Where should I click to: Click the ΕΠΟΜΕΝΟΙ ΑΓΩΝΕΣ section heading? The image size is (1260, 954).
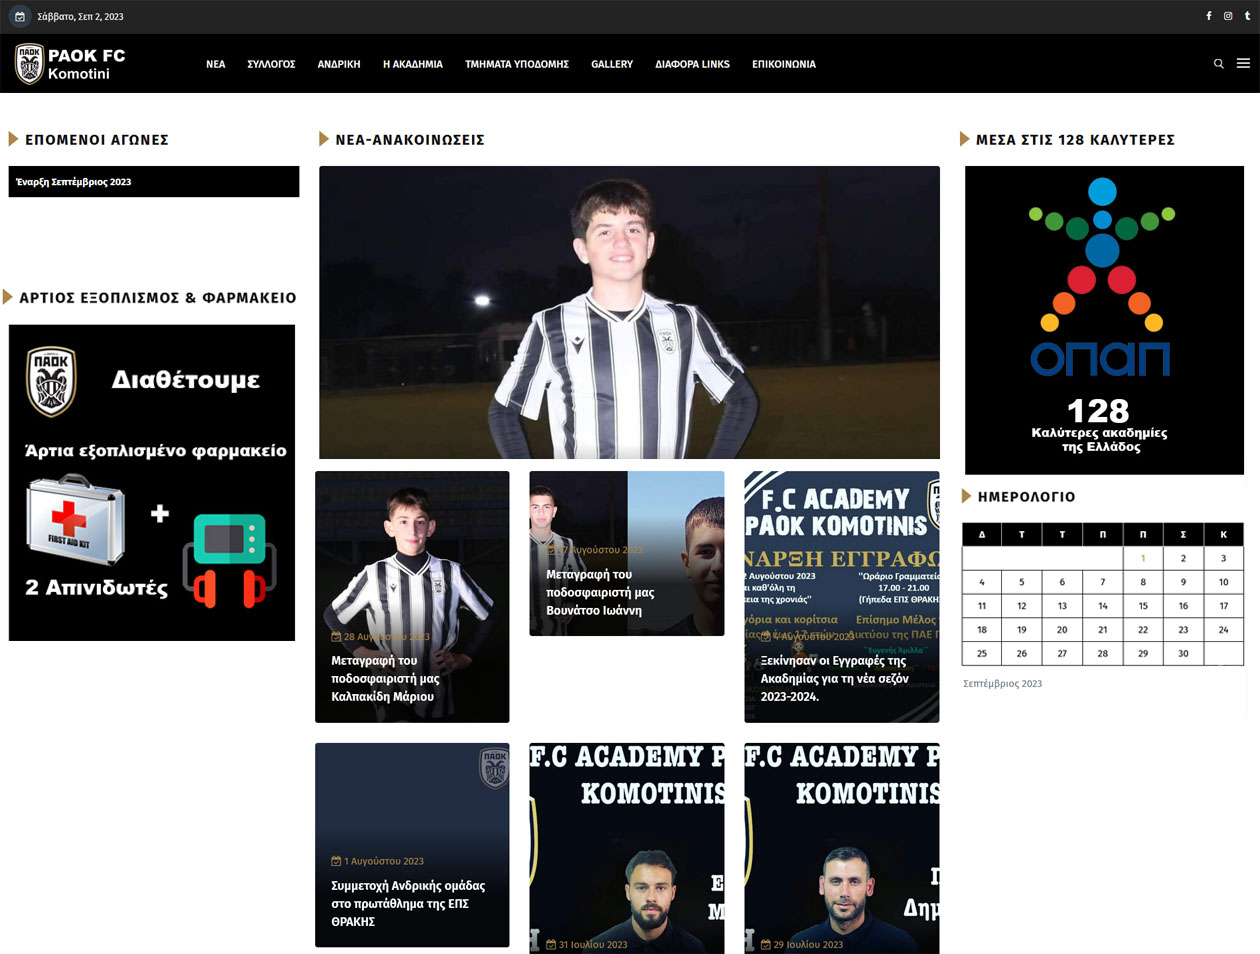click(97, 140)
